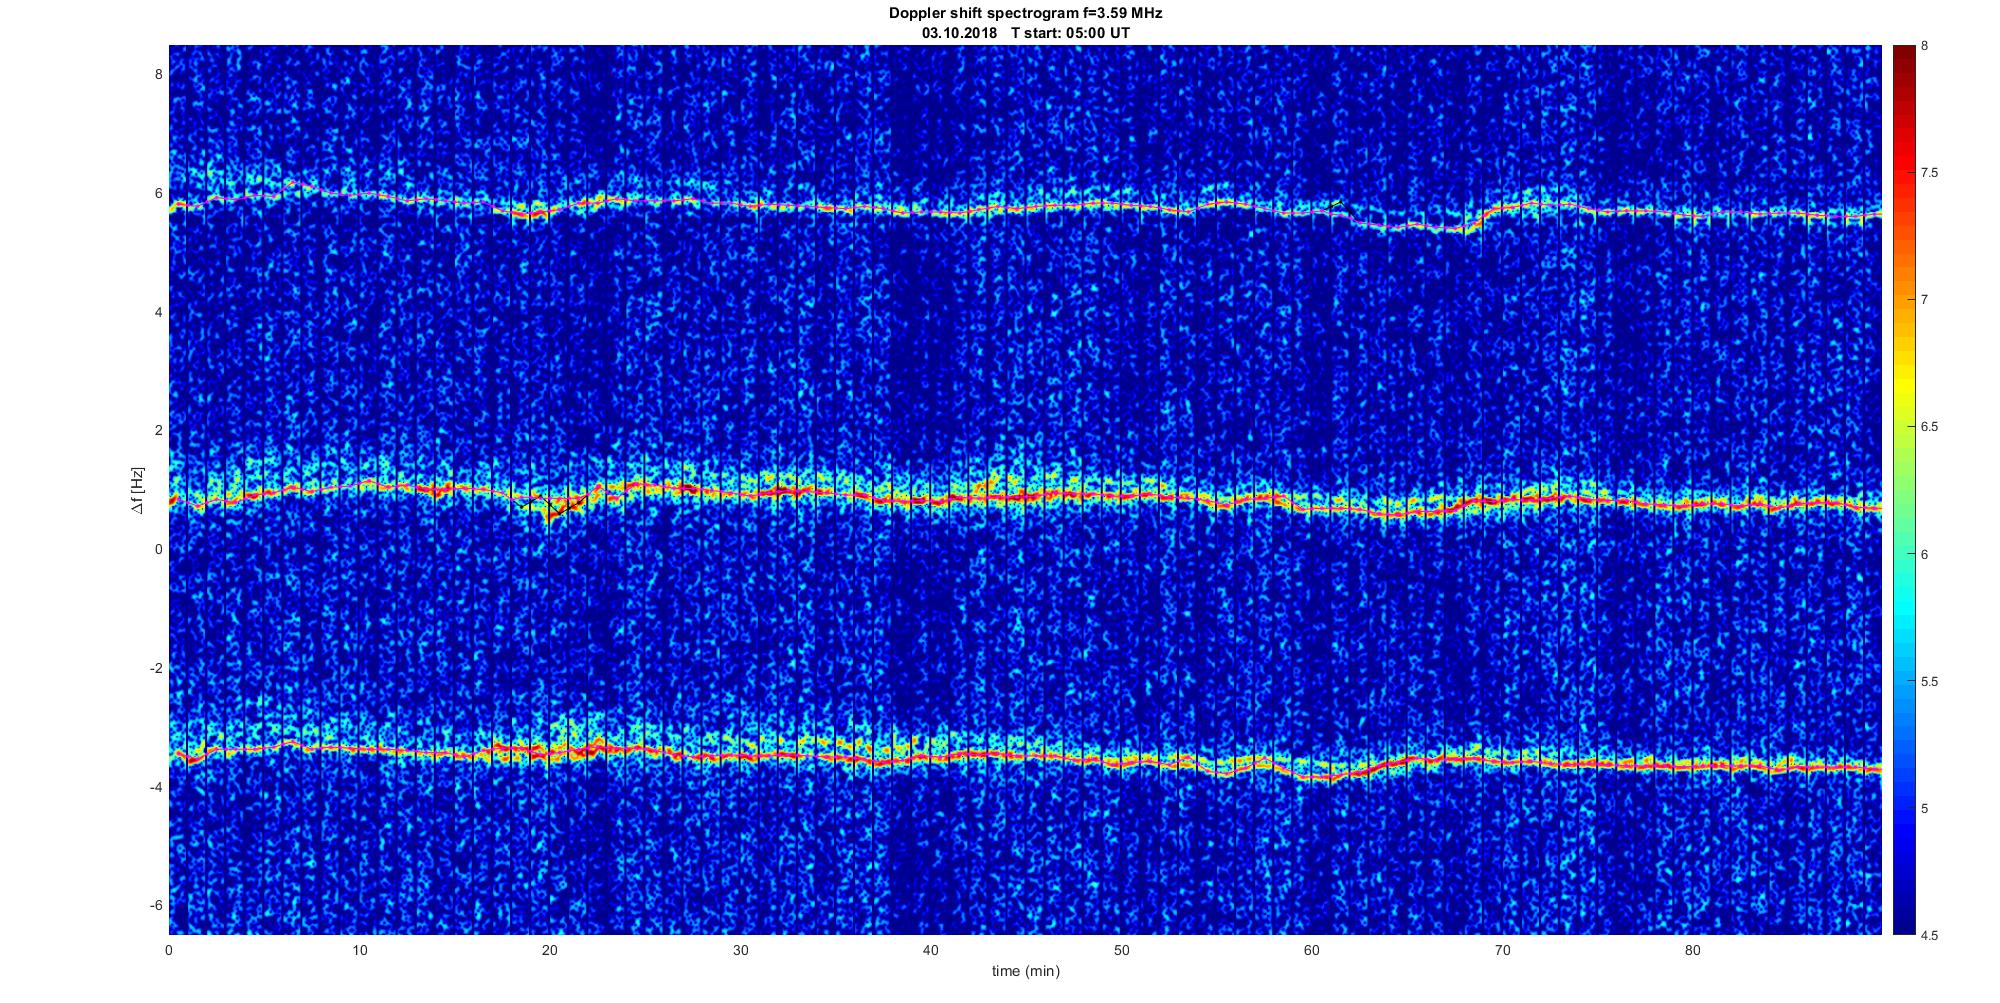Click the colorbar tick label '6.5'
The height and width of the screenshot is (1003, 2000).
click(x=1930, y=427)
